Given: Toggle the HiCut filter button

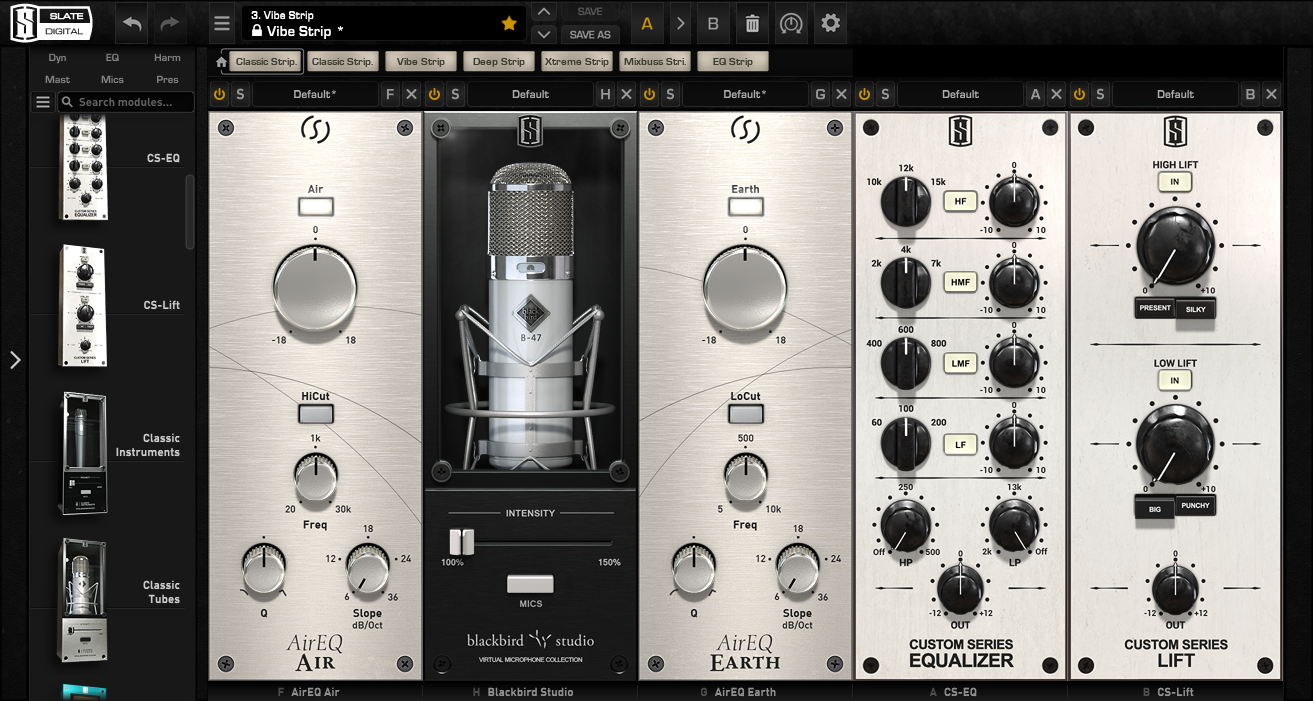Looking at the screenshot, I should click(x=315, y=413).
